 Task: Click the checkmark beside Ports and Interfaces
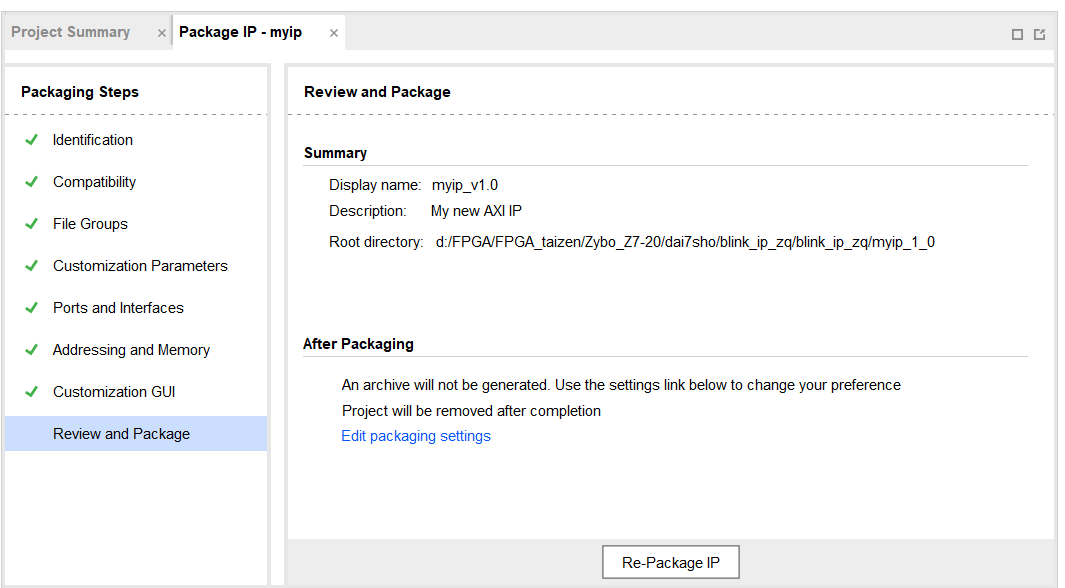click(31, 308)
